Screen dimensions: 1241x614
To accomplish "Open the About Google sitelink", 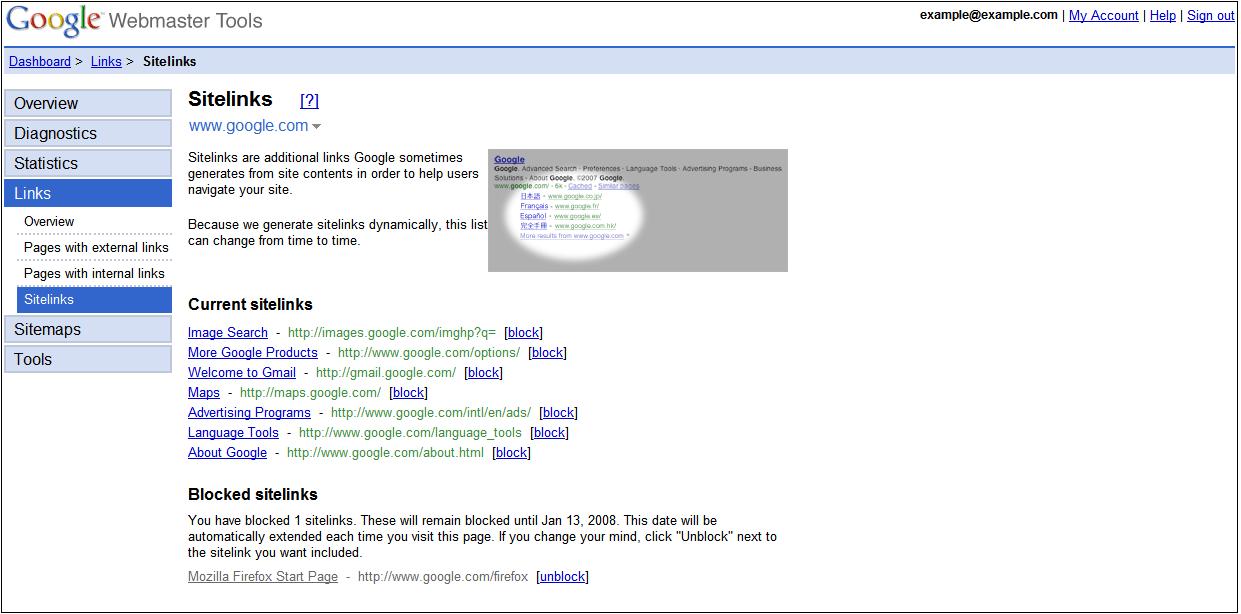I will click(227, 453).
